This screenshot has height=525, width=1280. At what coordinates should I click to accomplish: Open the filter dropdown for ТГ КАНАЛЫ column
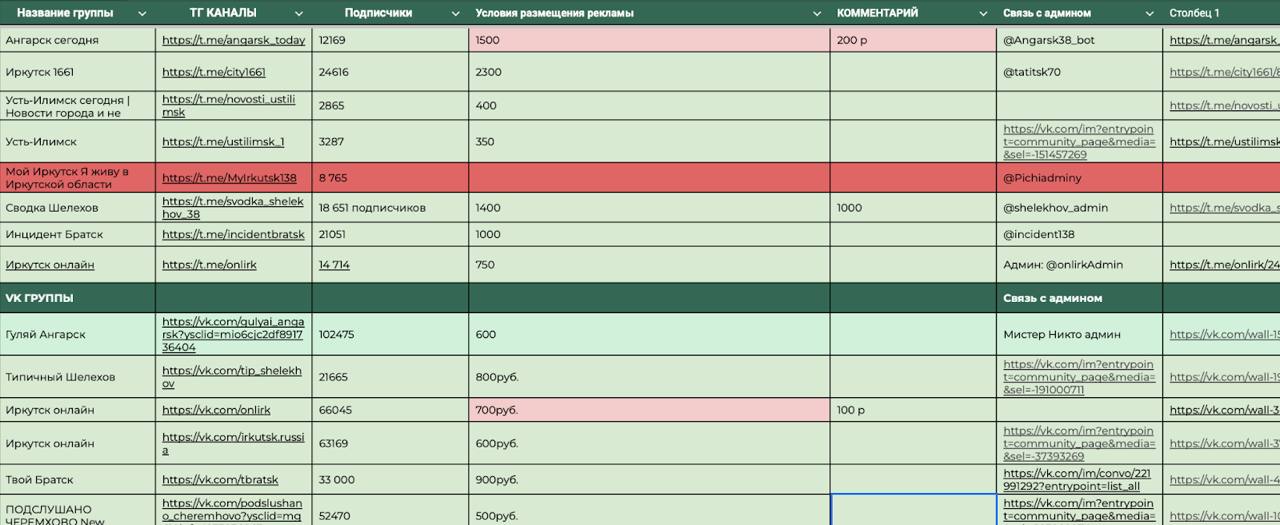click(x=298, y=14)
